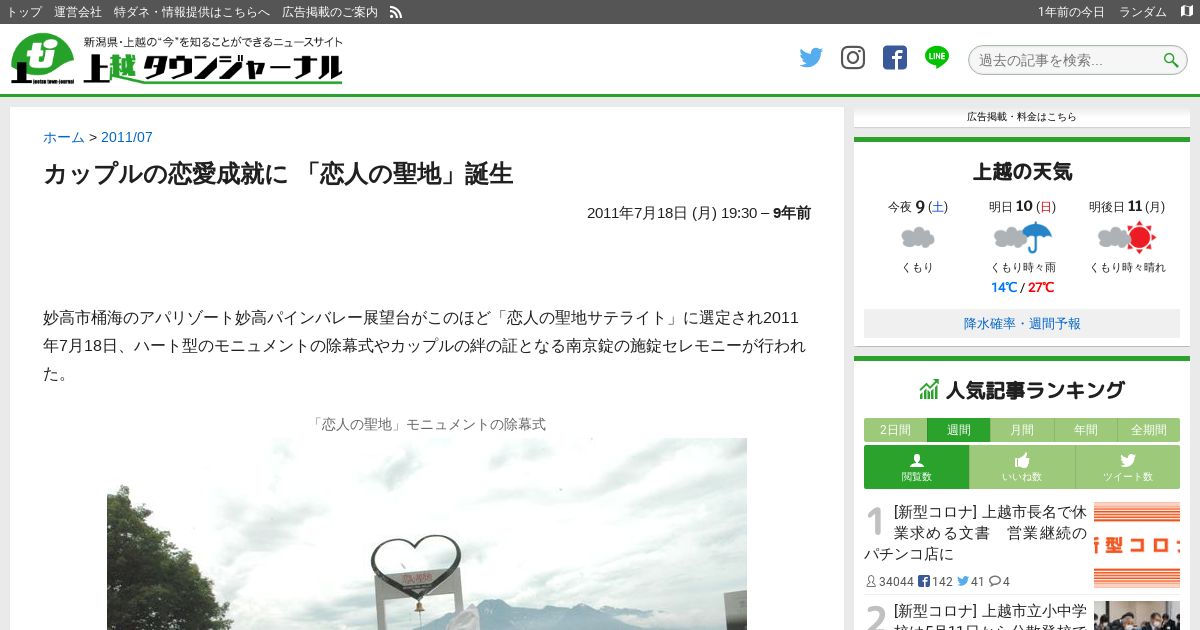The image size is (1200, 630).
Task: Click the 上越の天気 heading
Action: 1022,172
